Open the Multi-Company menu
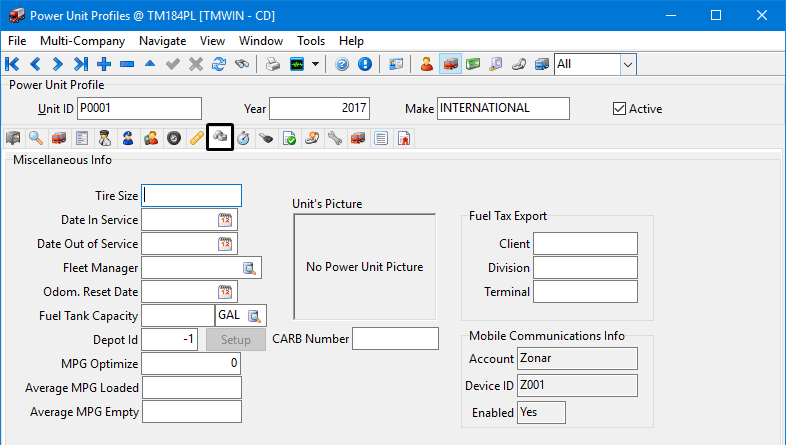 [x=82, y=41]
